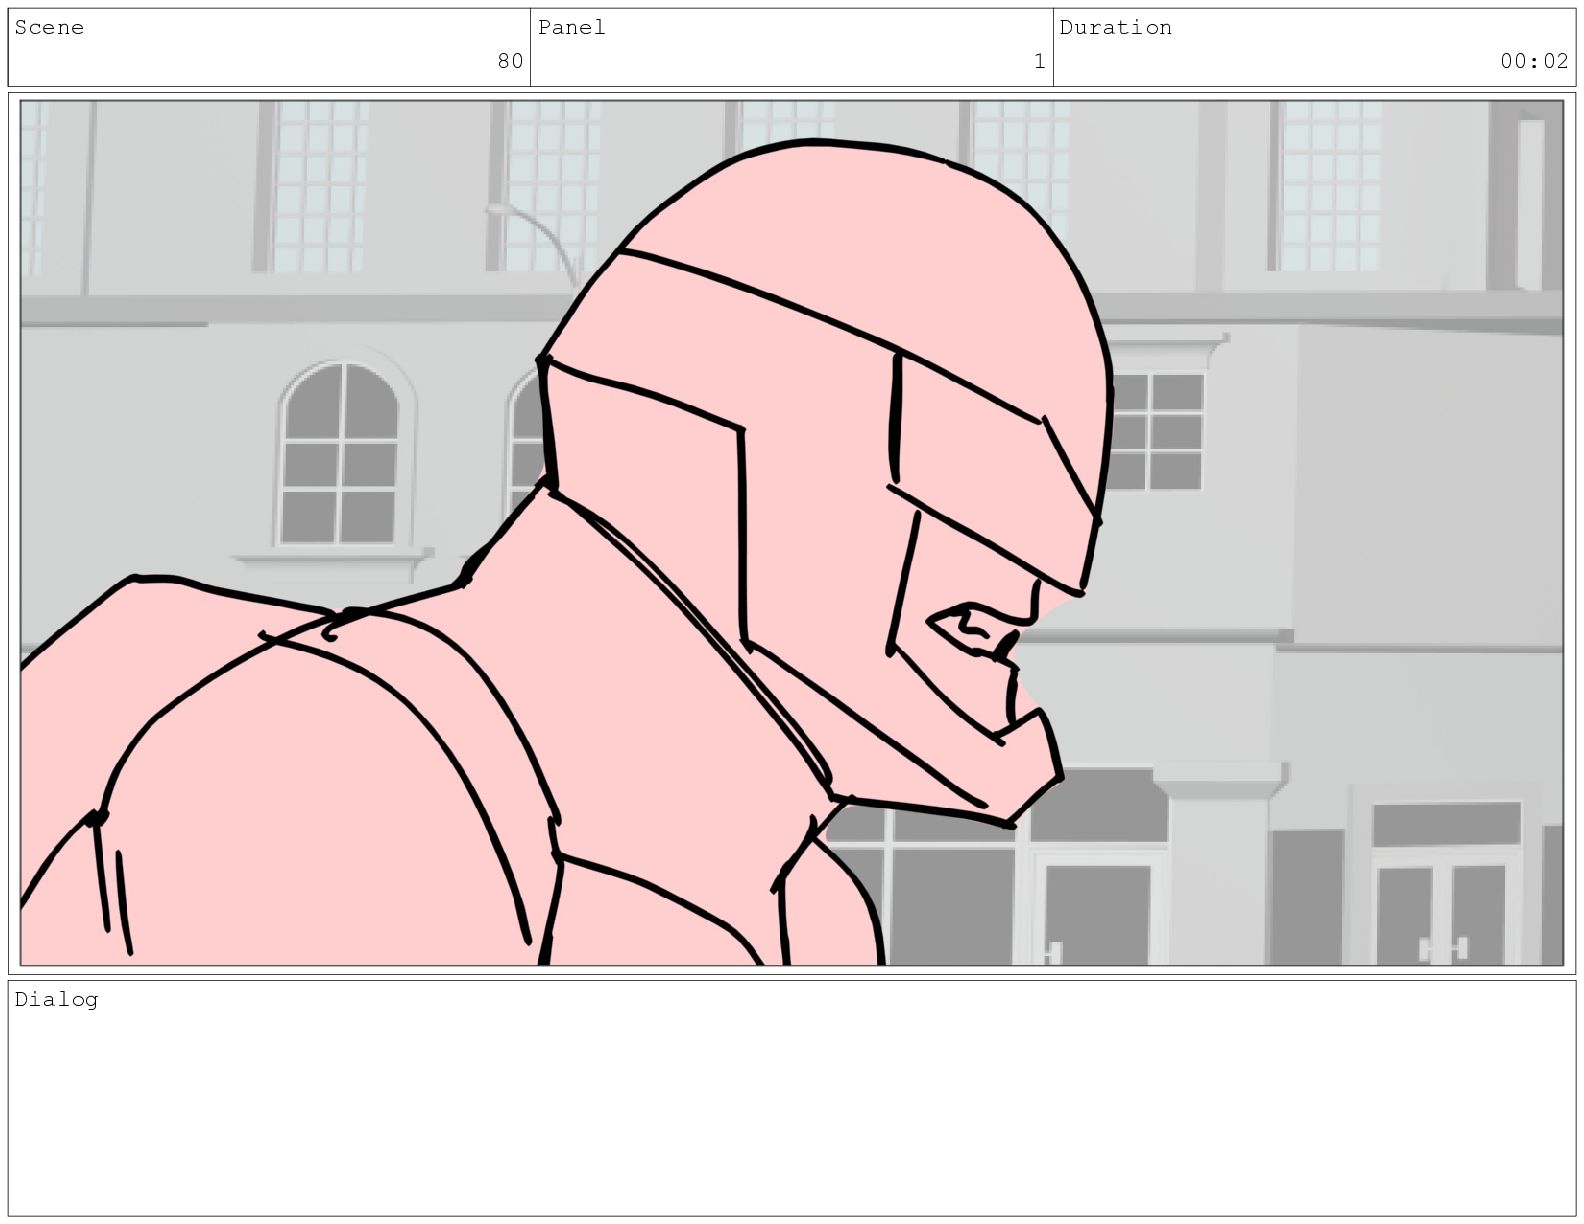The image size is (1584, 1224).
Task: Select the scene number 80
Action: click(510, 61)
